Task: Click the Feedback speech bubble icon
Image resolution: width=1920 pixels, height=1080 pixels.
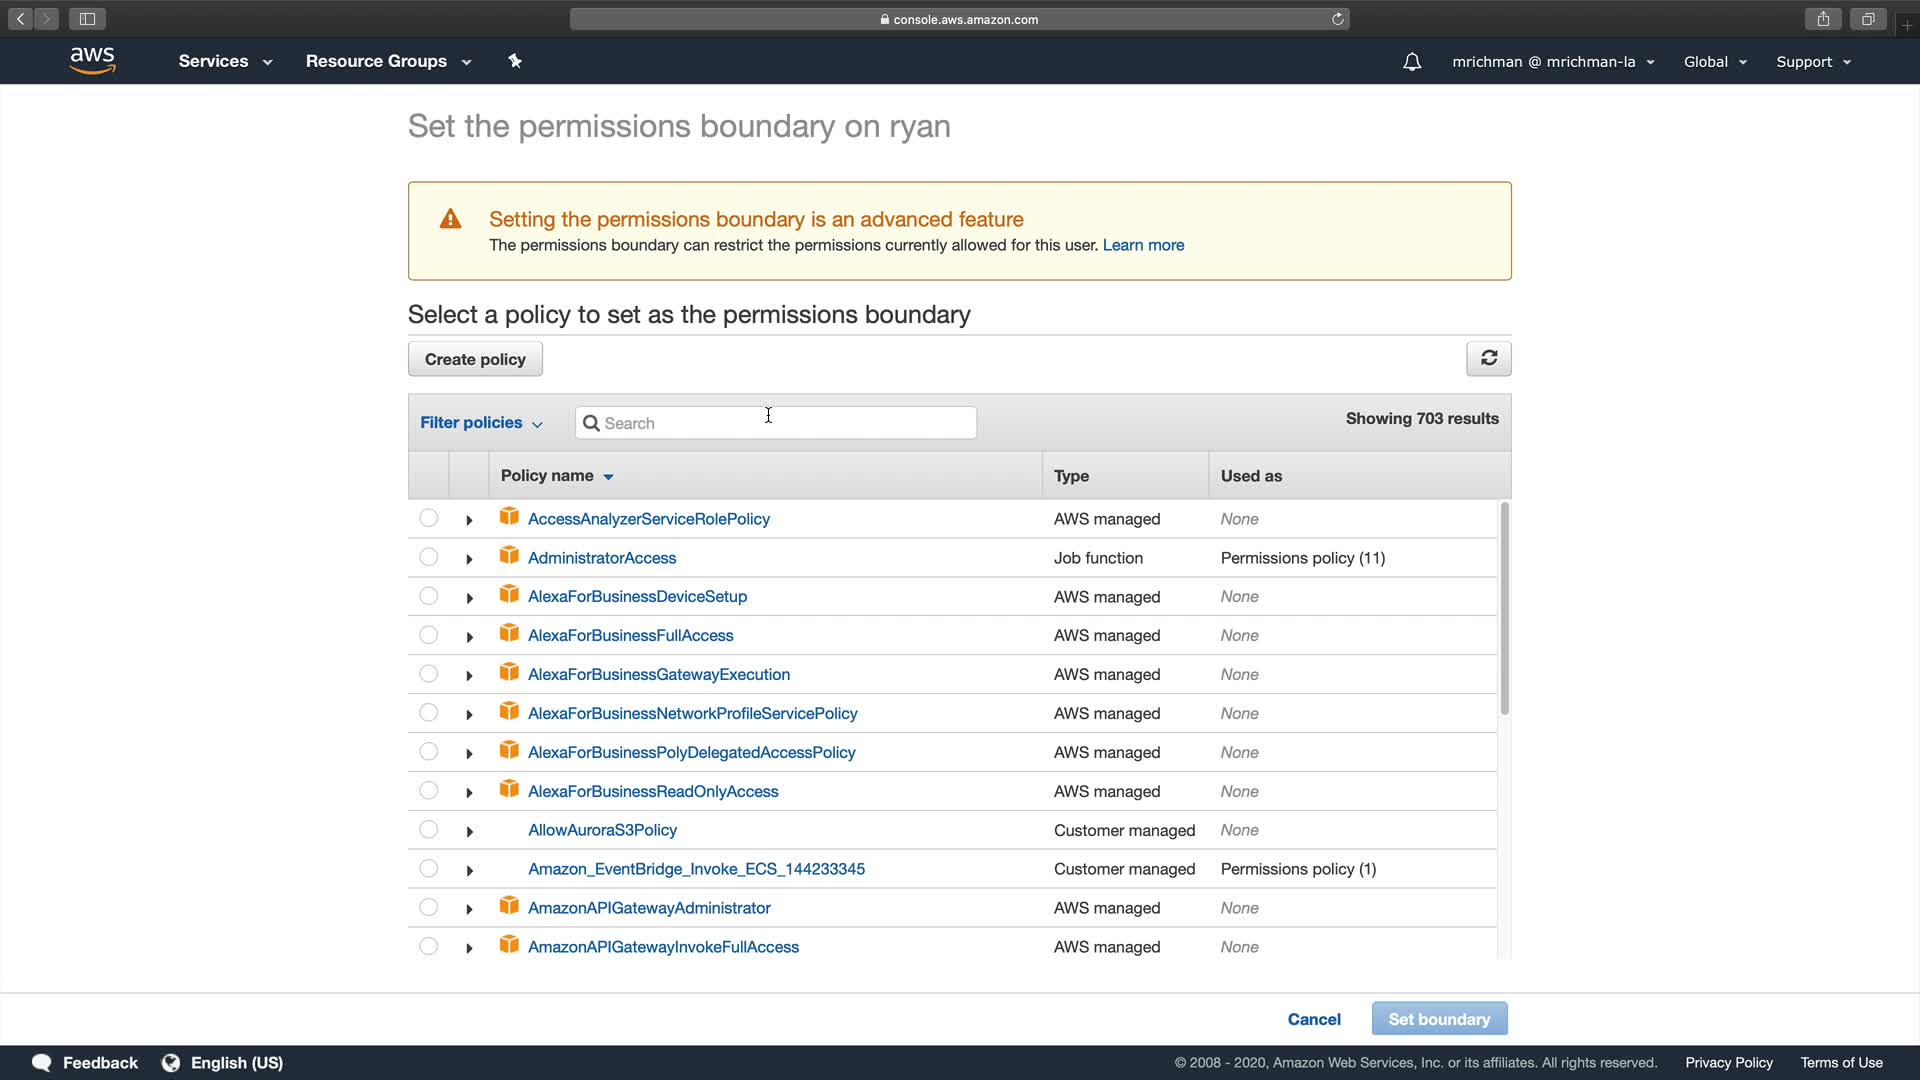Action: (42, 1062)
